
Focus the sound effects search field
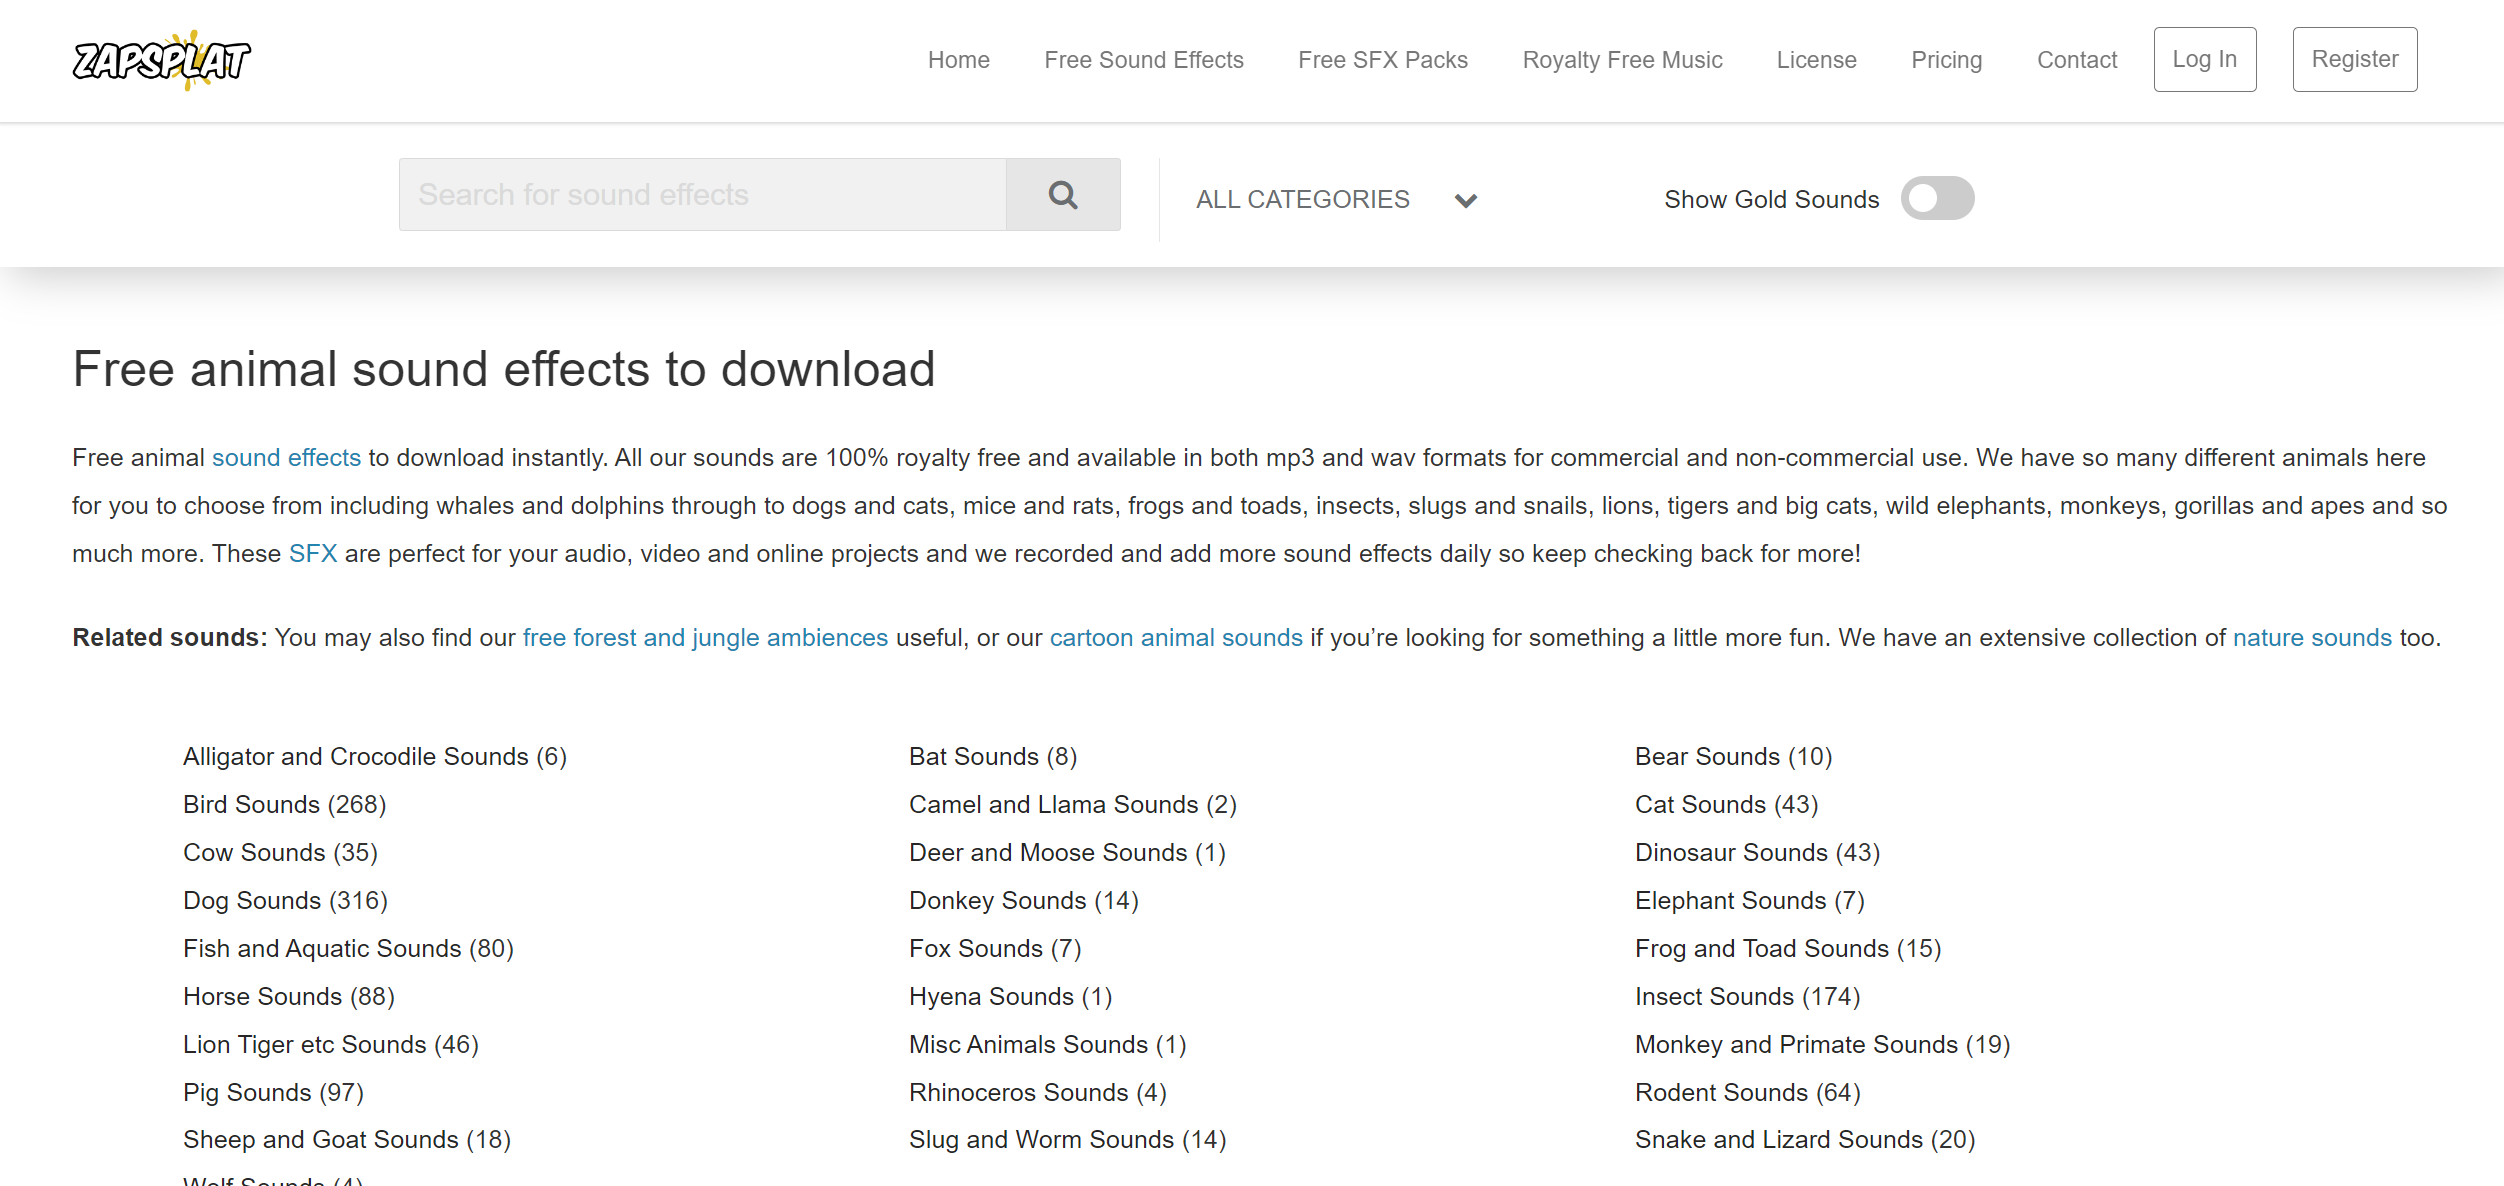(x=702, y=195)
